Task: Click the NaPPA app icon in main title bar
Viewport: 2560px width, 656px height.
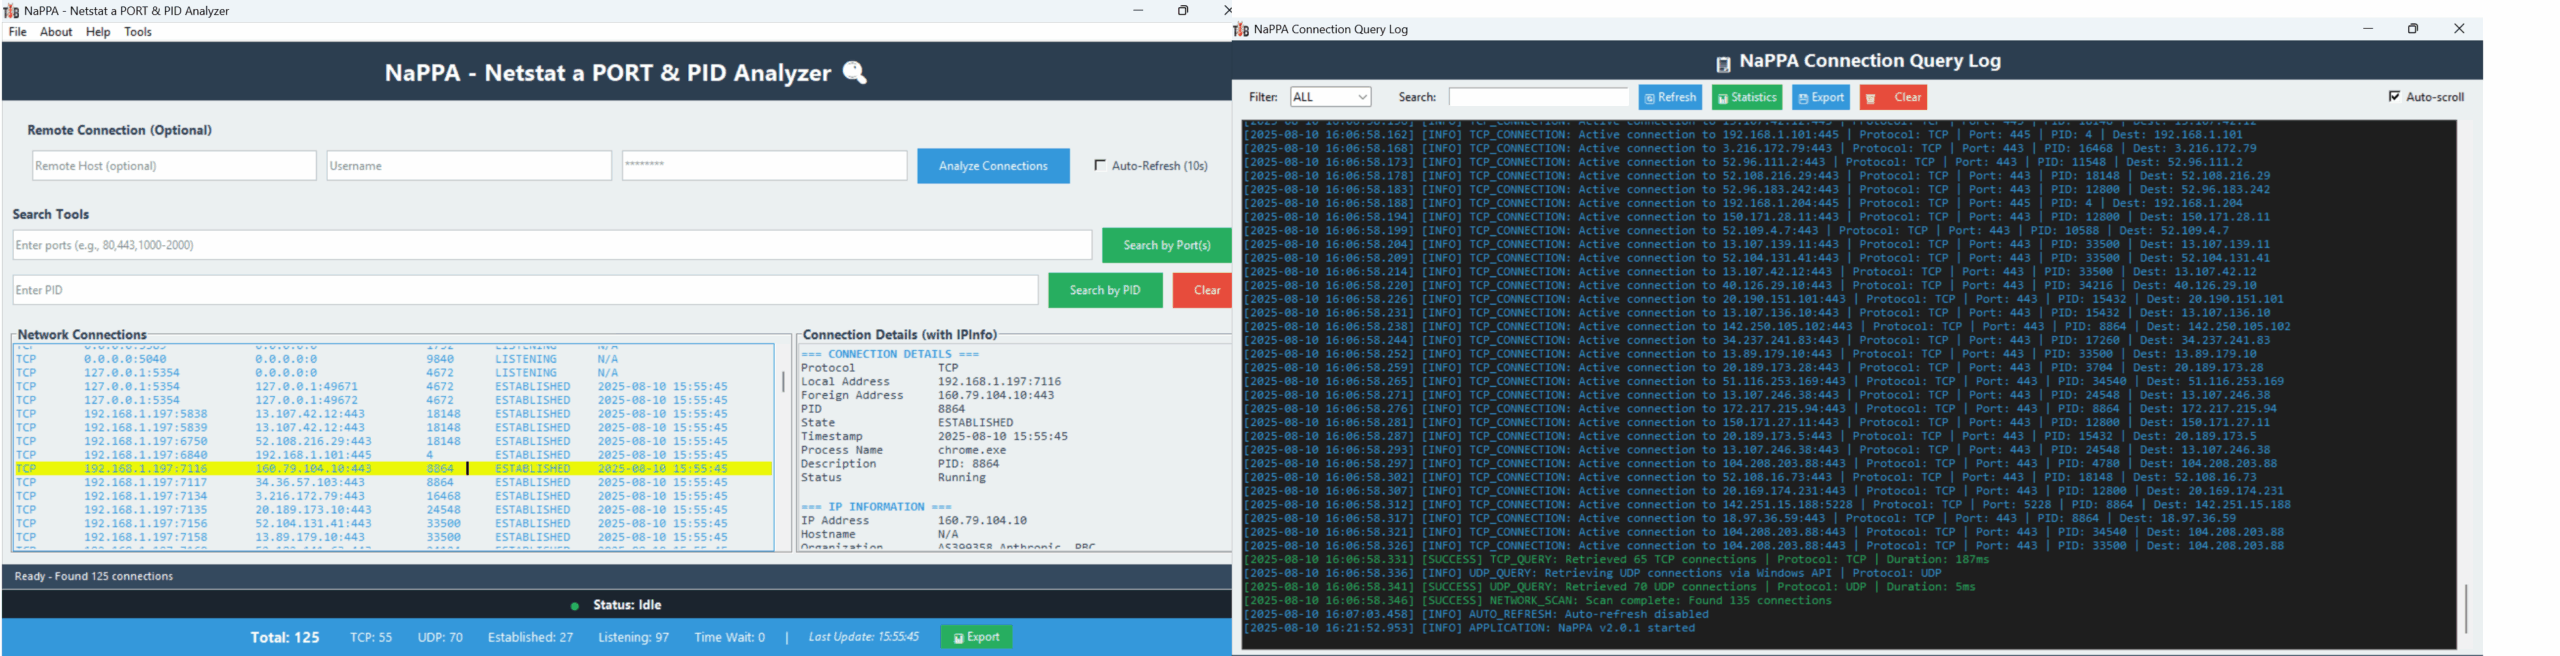Action: pyautogui.click(x=11, y=11)
